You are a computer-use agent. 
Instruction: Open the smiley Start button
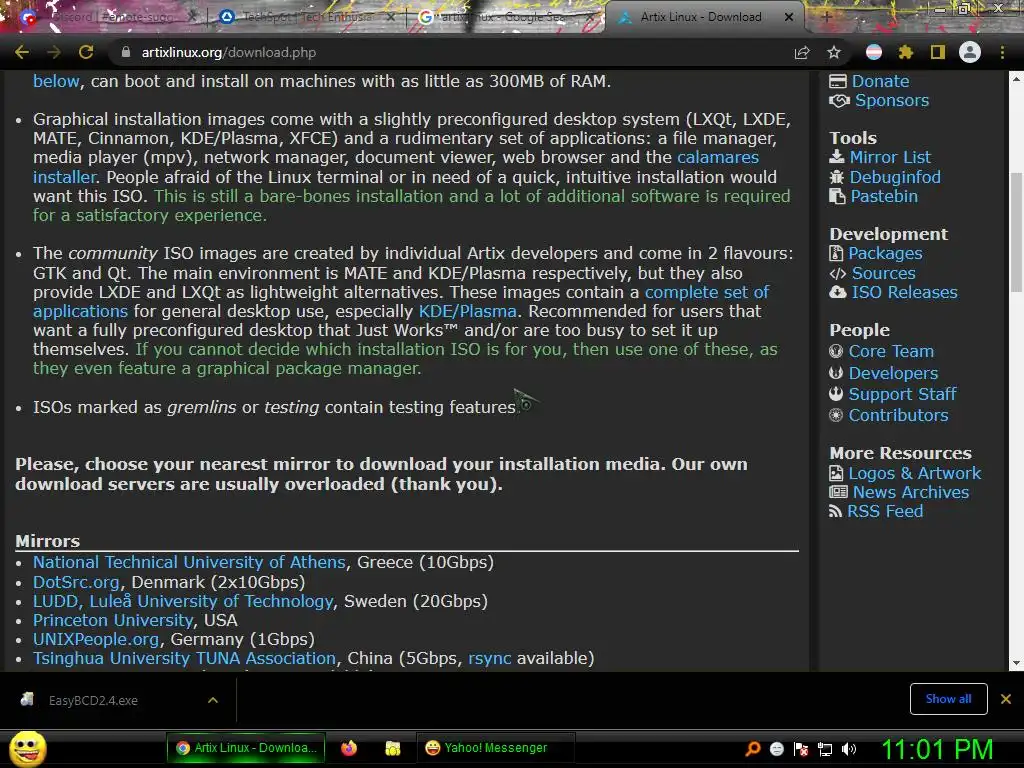(x=27, y=748)
